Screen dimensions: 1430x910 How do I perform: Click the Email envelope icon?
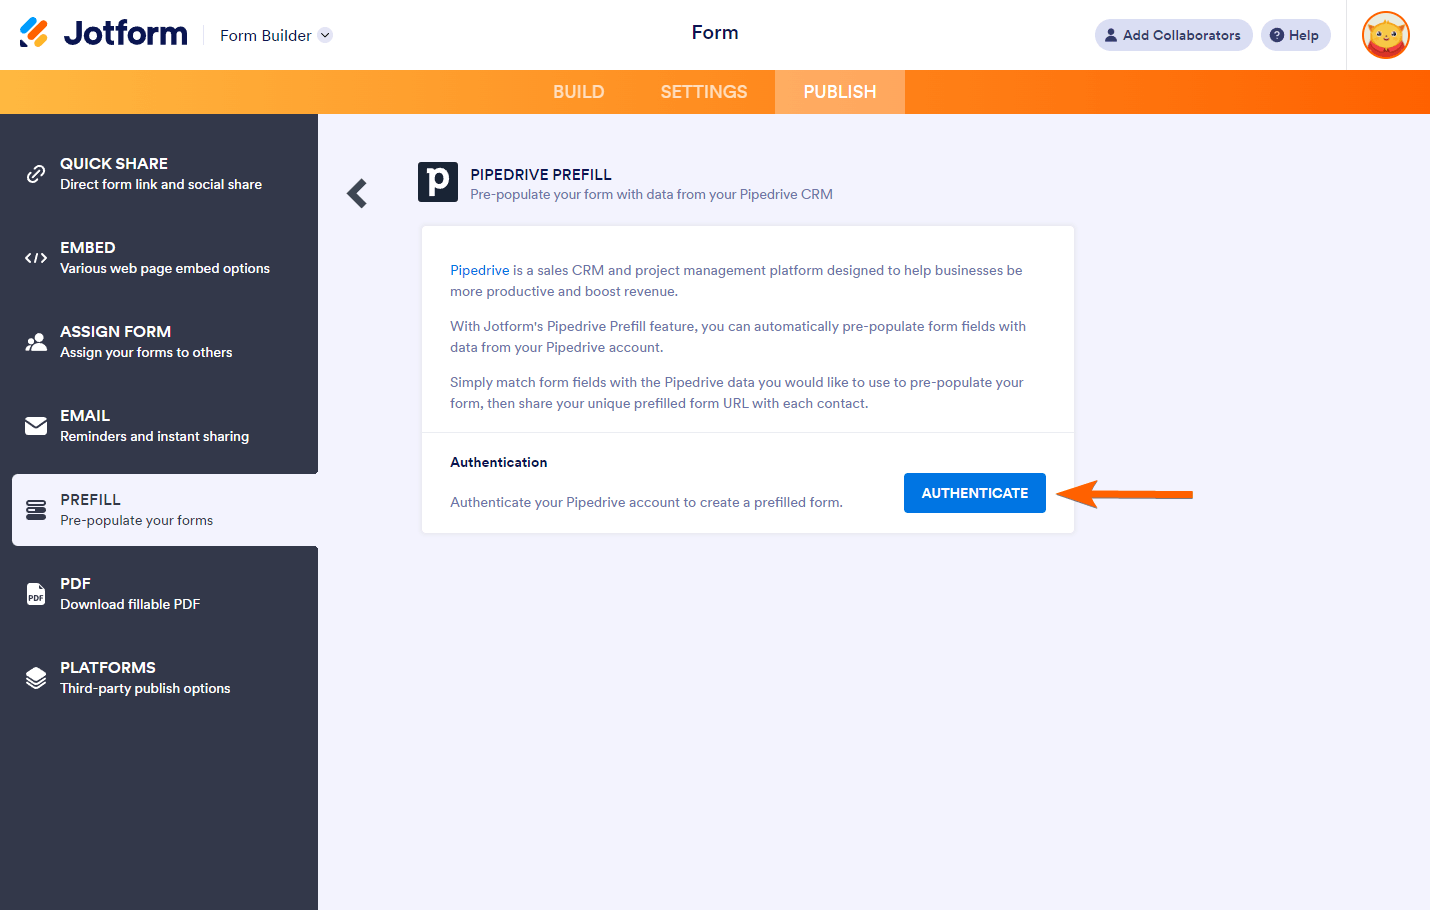[x=36, y=426]
